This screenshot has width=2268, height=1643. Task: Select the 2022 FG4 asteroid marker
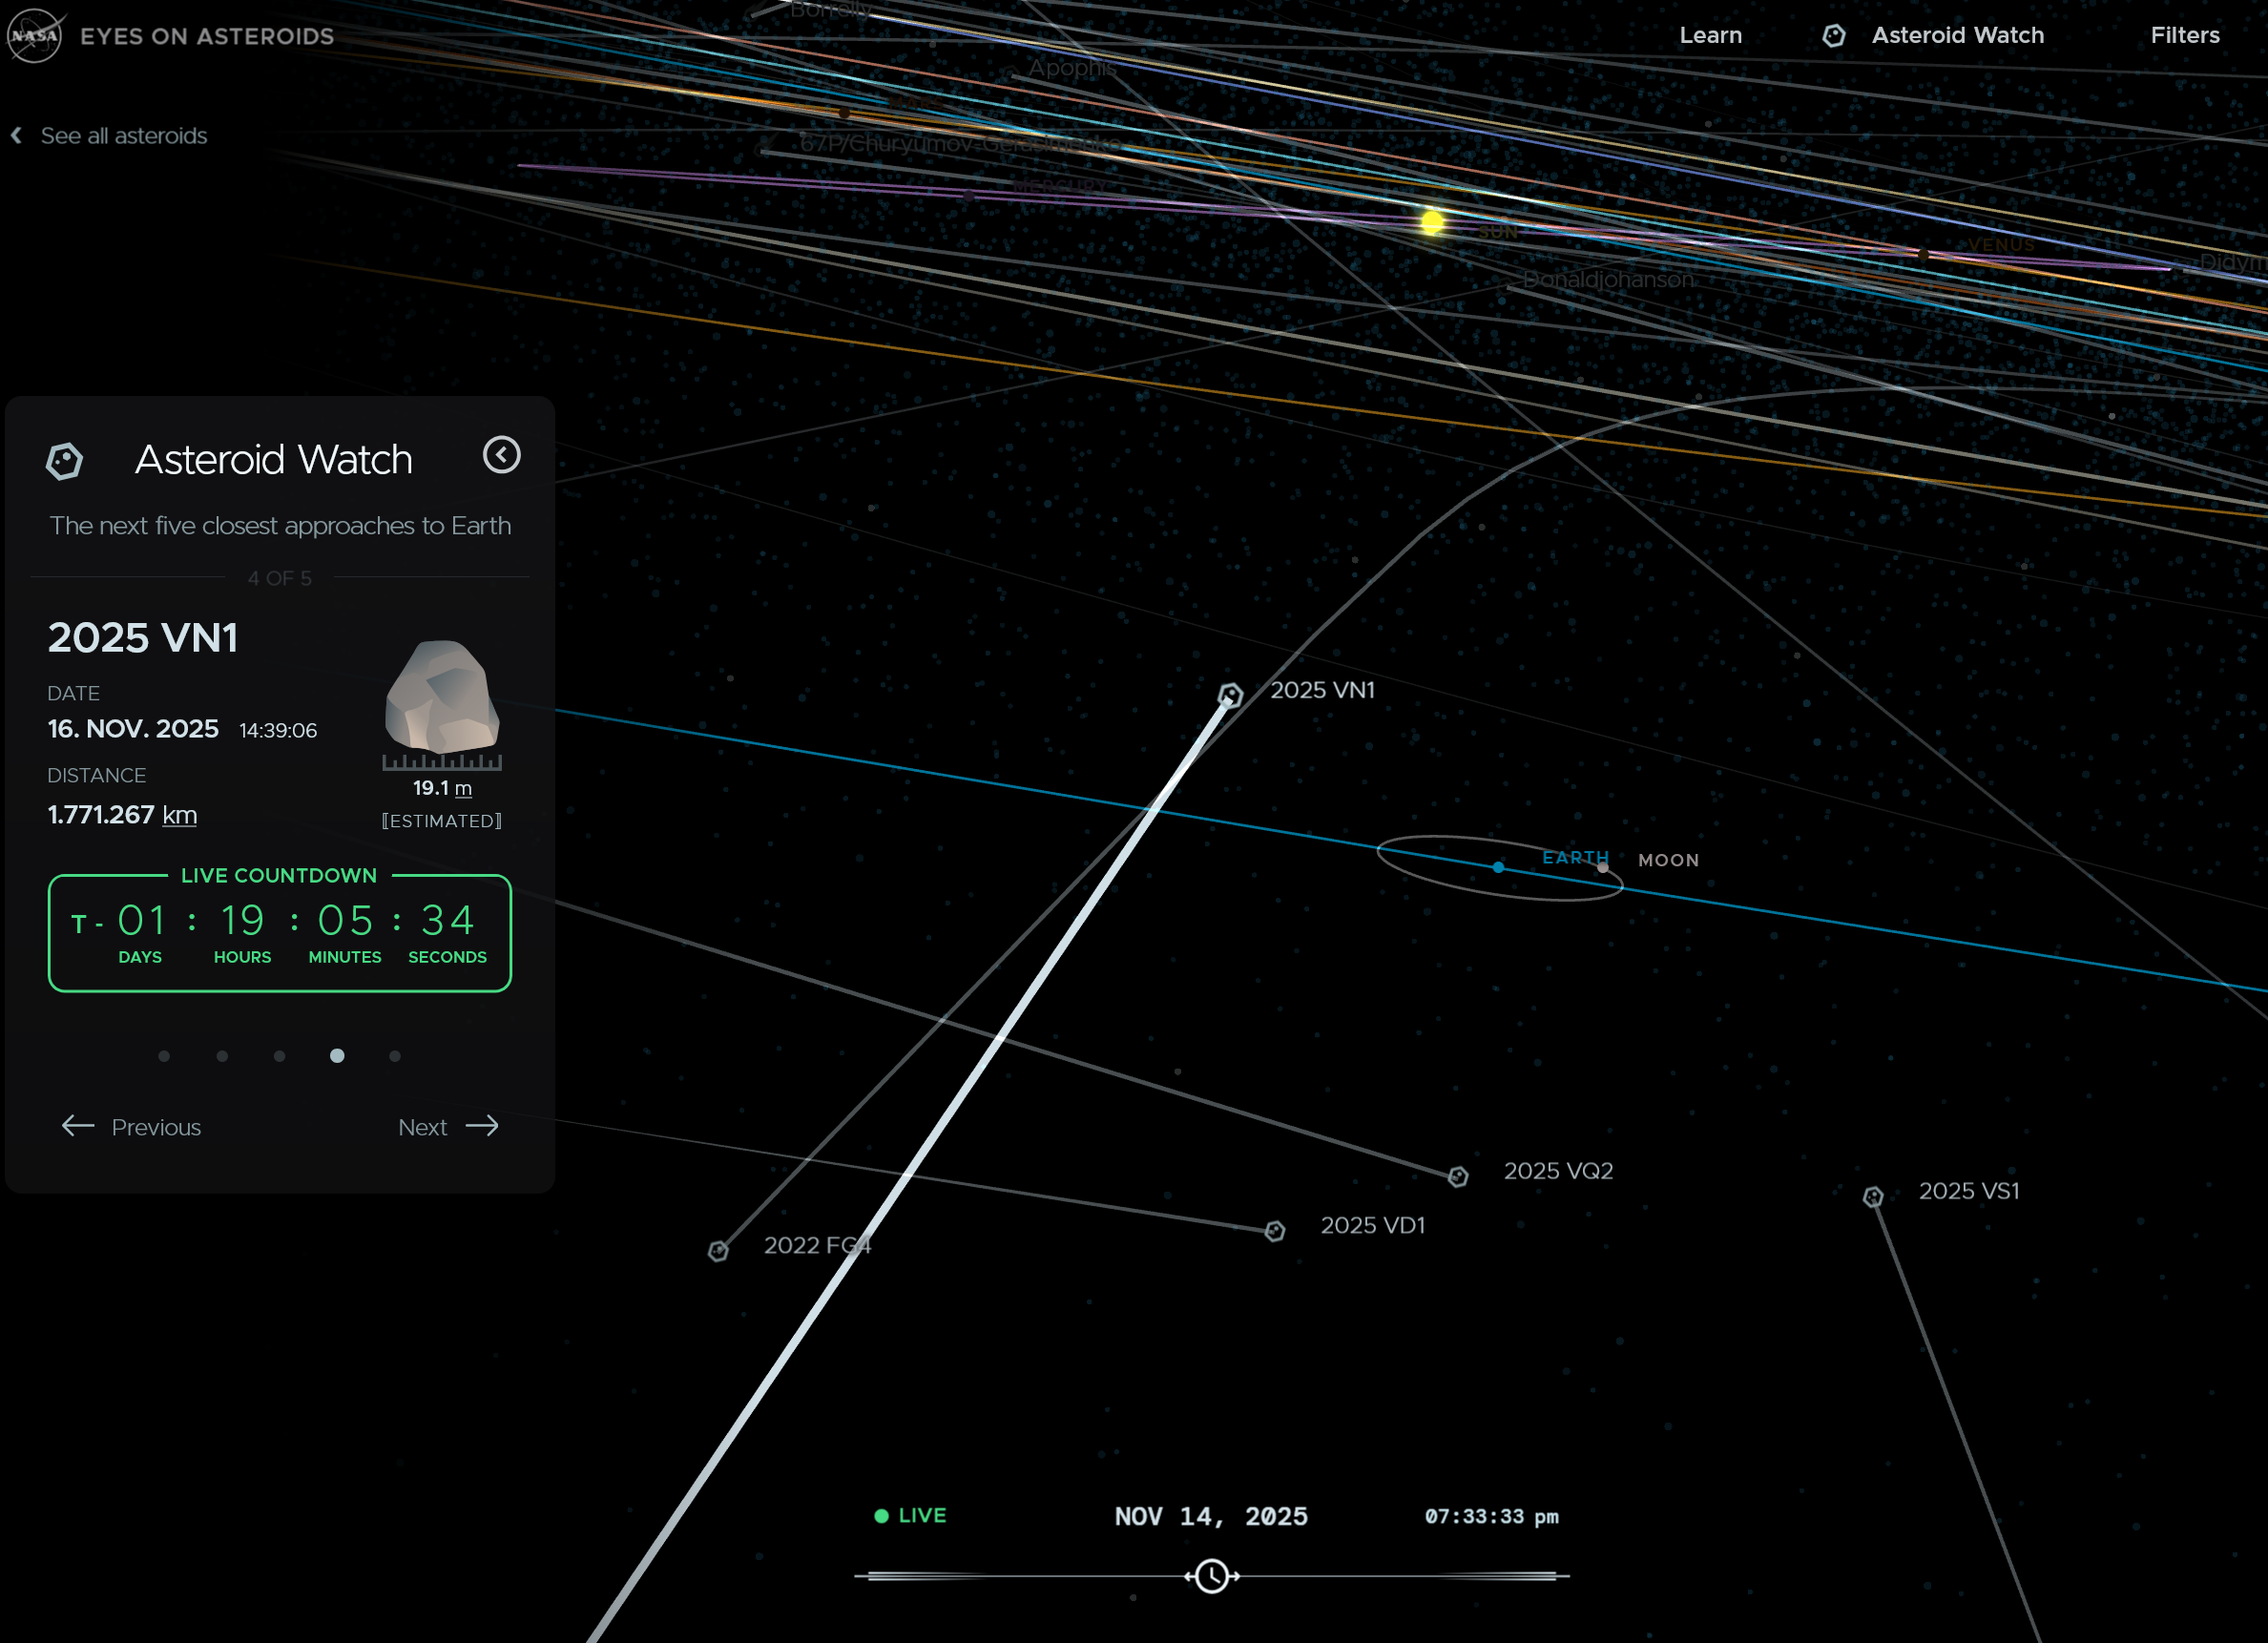(718, 1250)
